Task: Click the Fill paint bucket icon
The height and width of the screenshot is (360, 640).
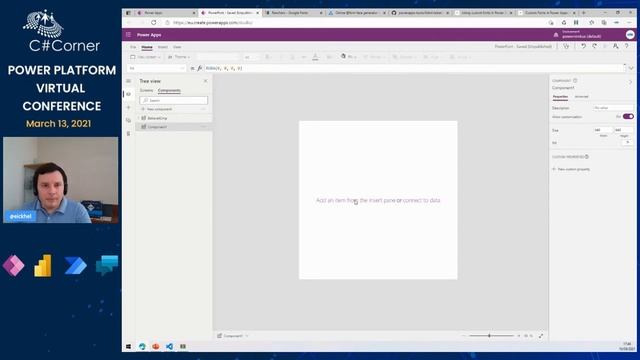Action: pyautogui.click(x=343, y=57)
